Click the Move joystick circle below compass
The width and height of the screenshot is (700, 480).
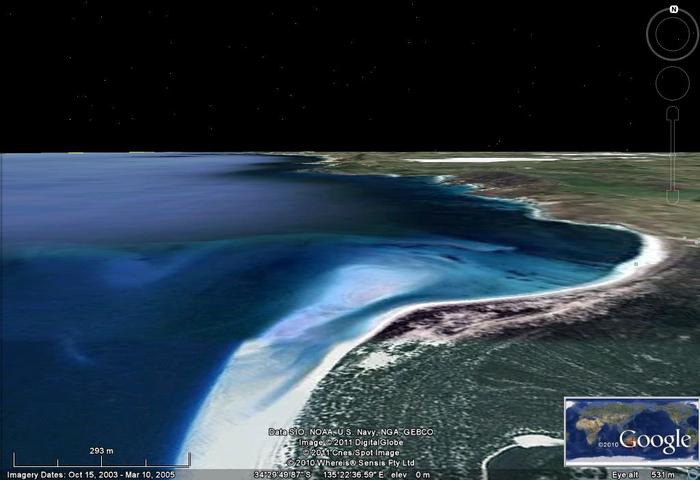(672, 83)
